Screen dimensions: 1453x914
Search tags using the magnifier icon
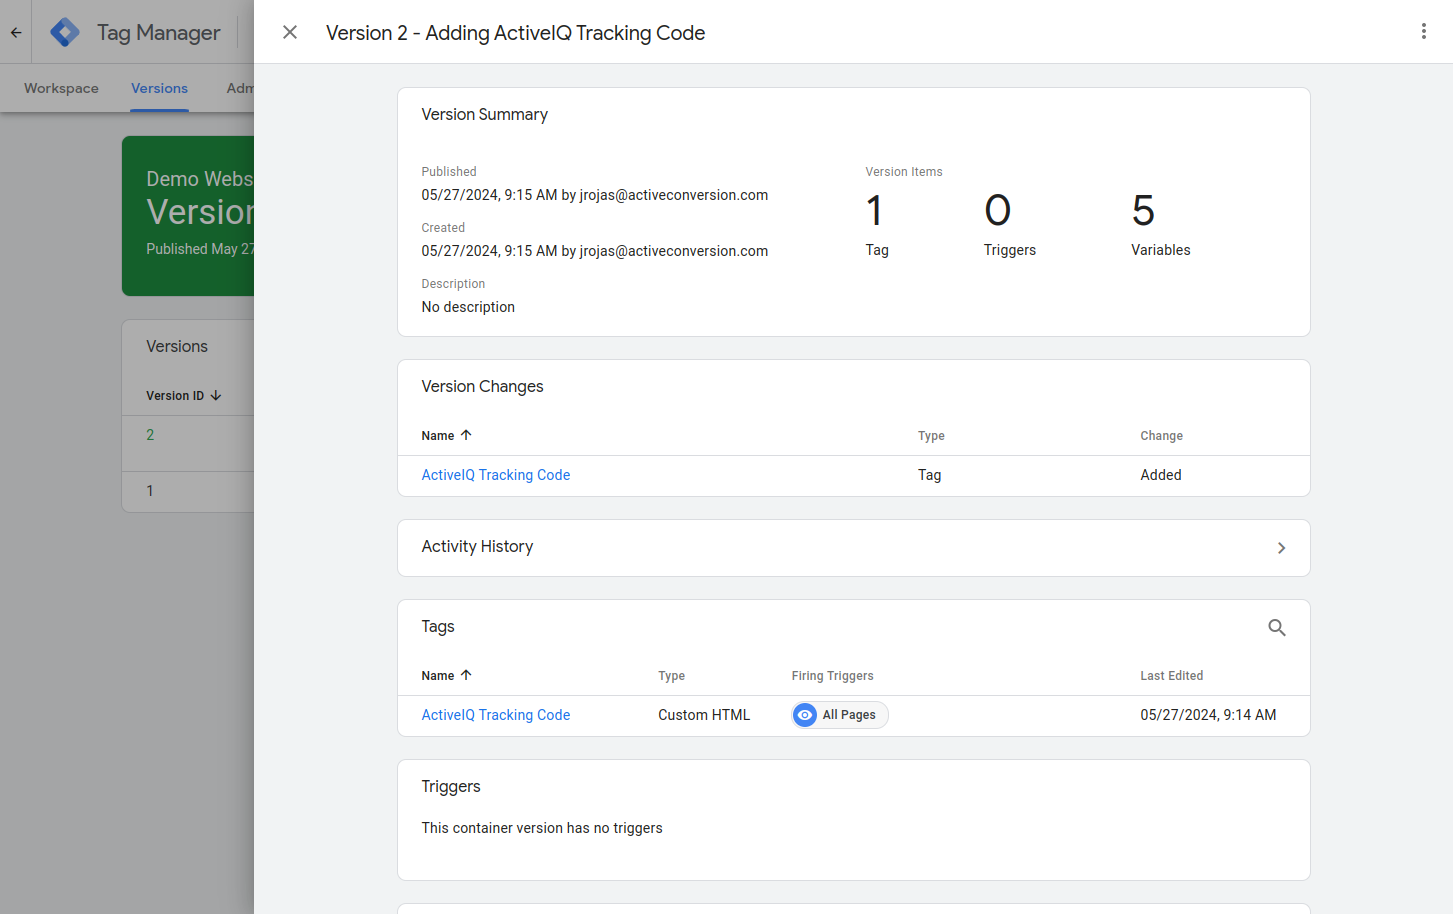pyautogui.click(x=1277, y=627)
